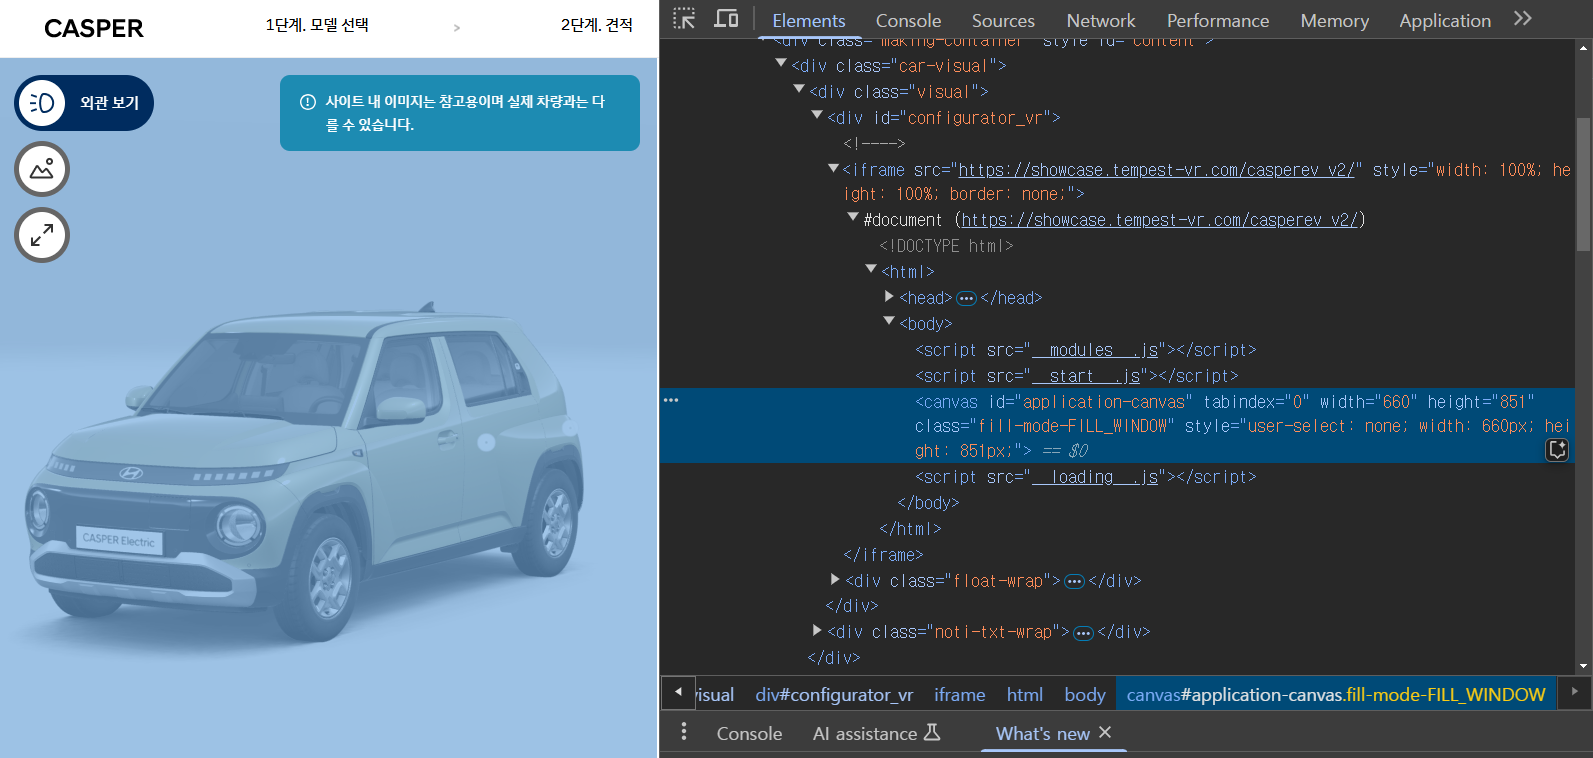Click the fullscreen expand arrows icon
This screenshot has width=1593, height=758.
click(x=42, y=235)
